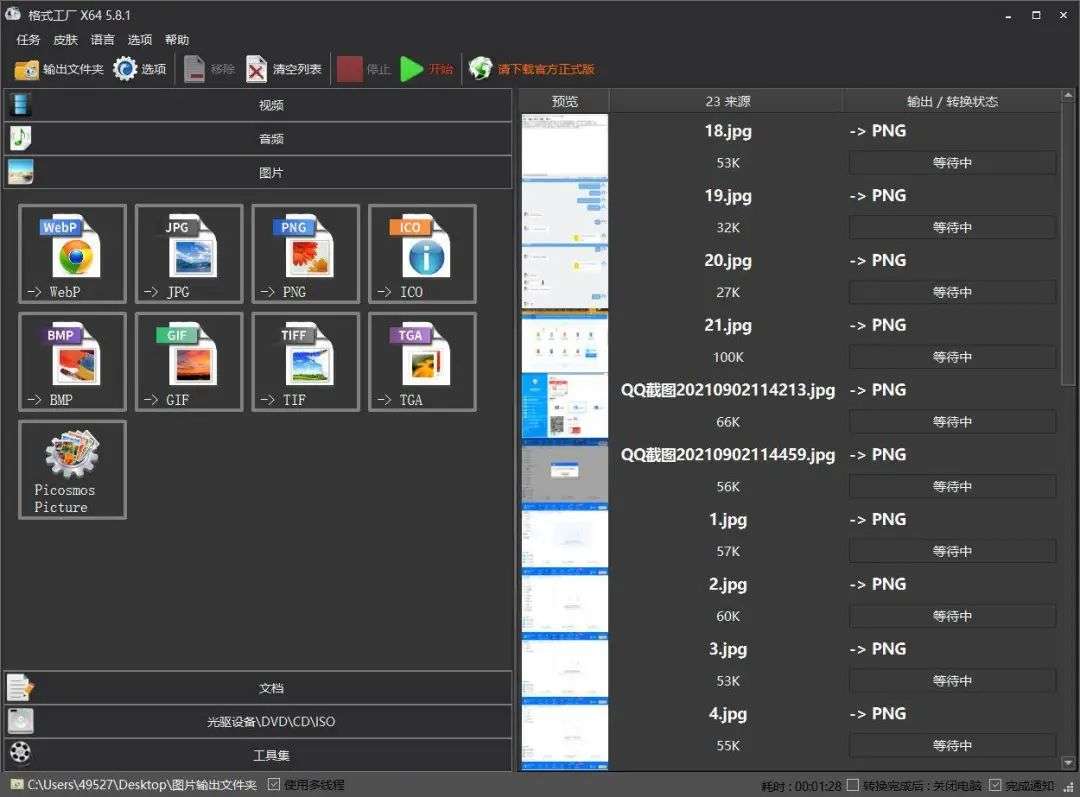Open the 皮肤 menu
Image resolution: width=1080 pixels, height=797 pixels.
pyautogui.click(x=65, y=40)
